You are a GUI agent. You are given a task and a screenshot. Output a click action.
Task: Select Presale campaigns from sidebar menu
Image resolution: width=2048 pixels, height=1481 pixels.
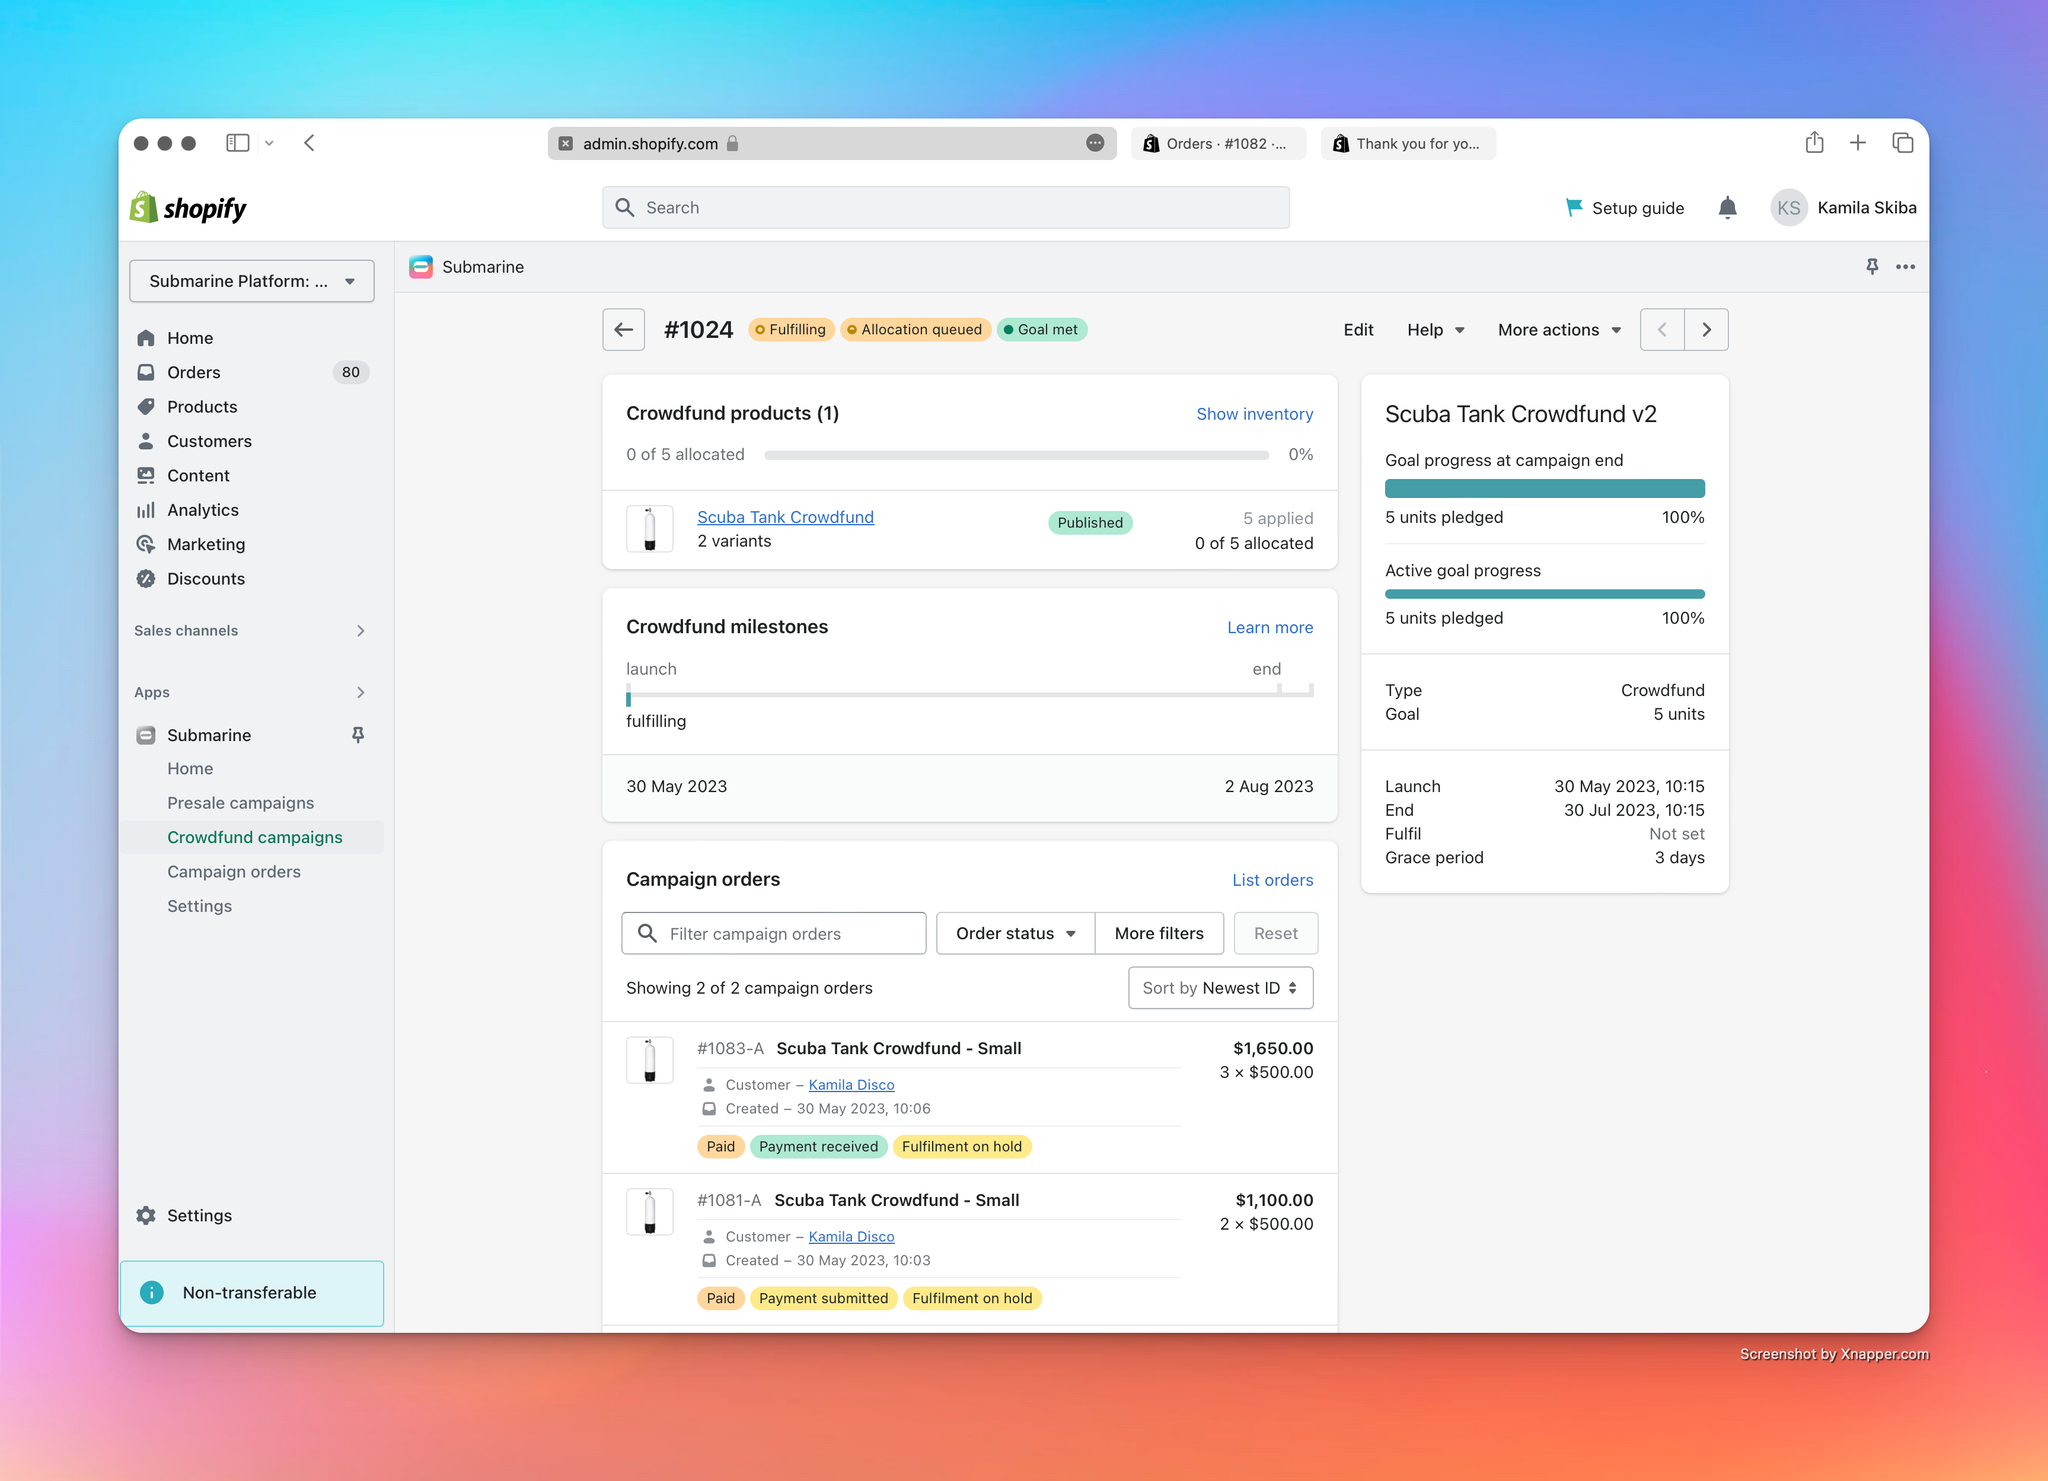click(x=243, y=802)
